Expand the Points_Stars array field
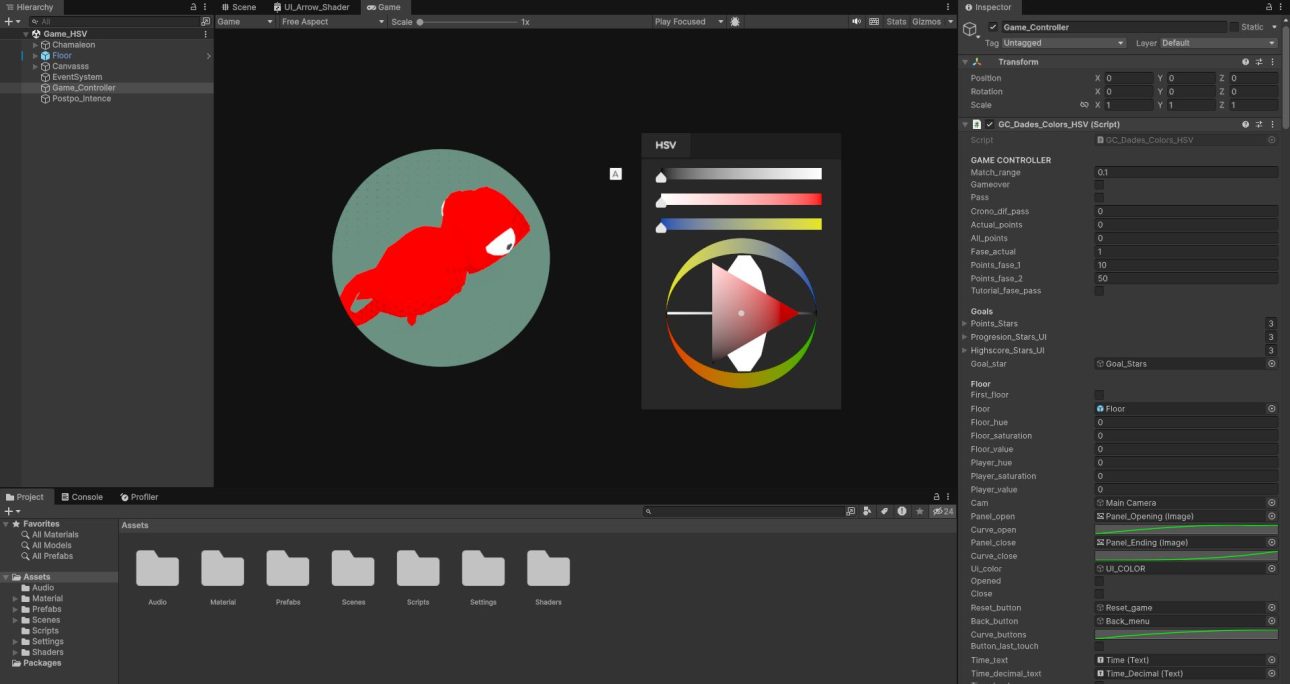1290x684 pixels. [x=965, y=324]
